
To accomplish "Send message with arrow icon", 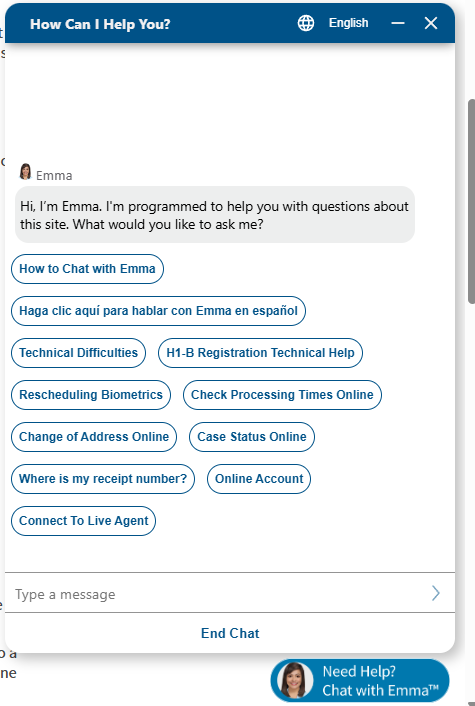I will [435, 593].
